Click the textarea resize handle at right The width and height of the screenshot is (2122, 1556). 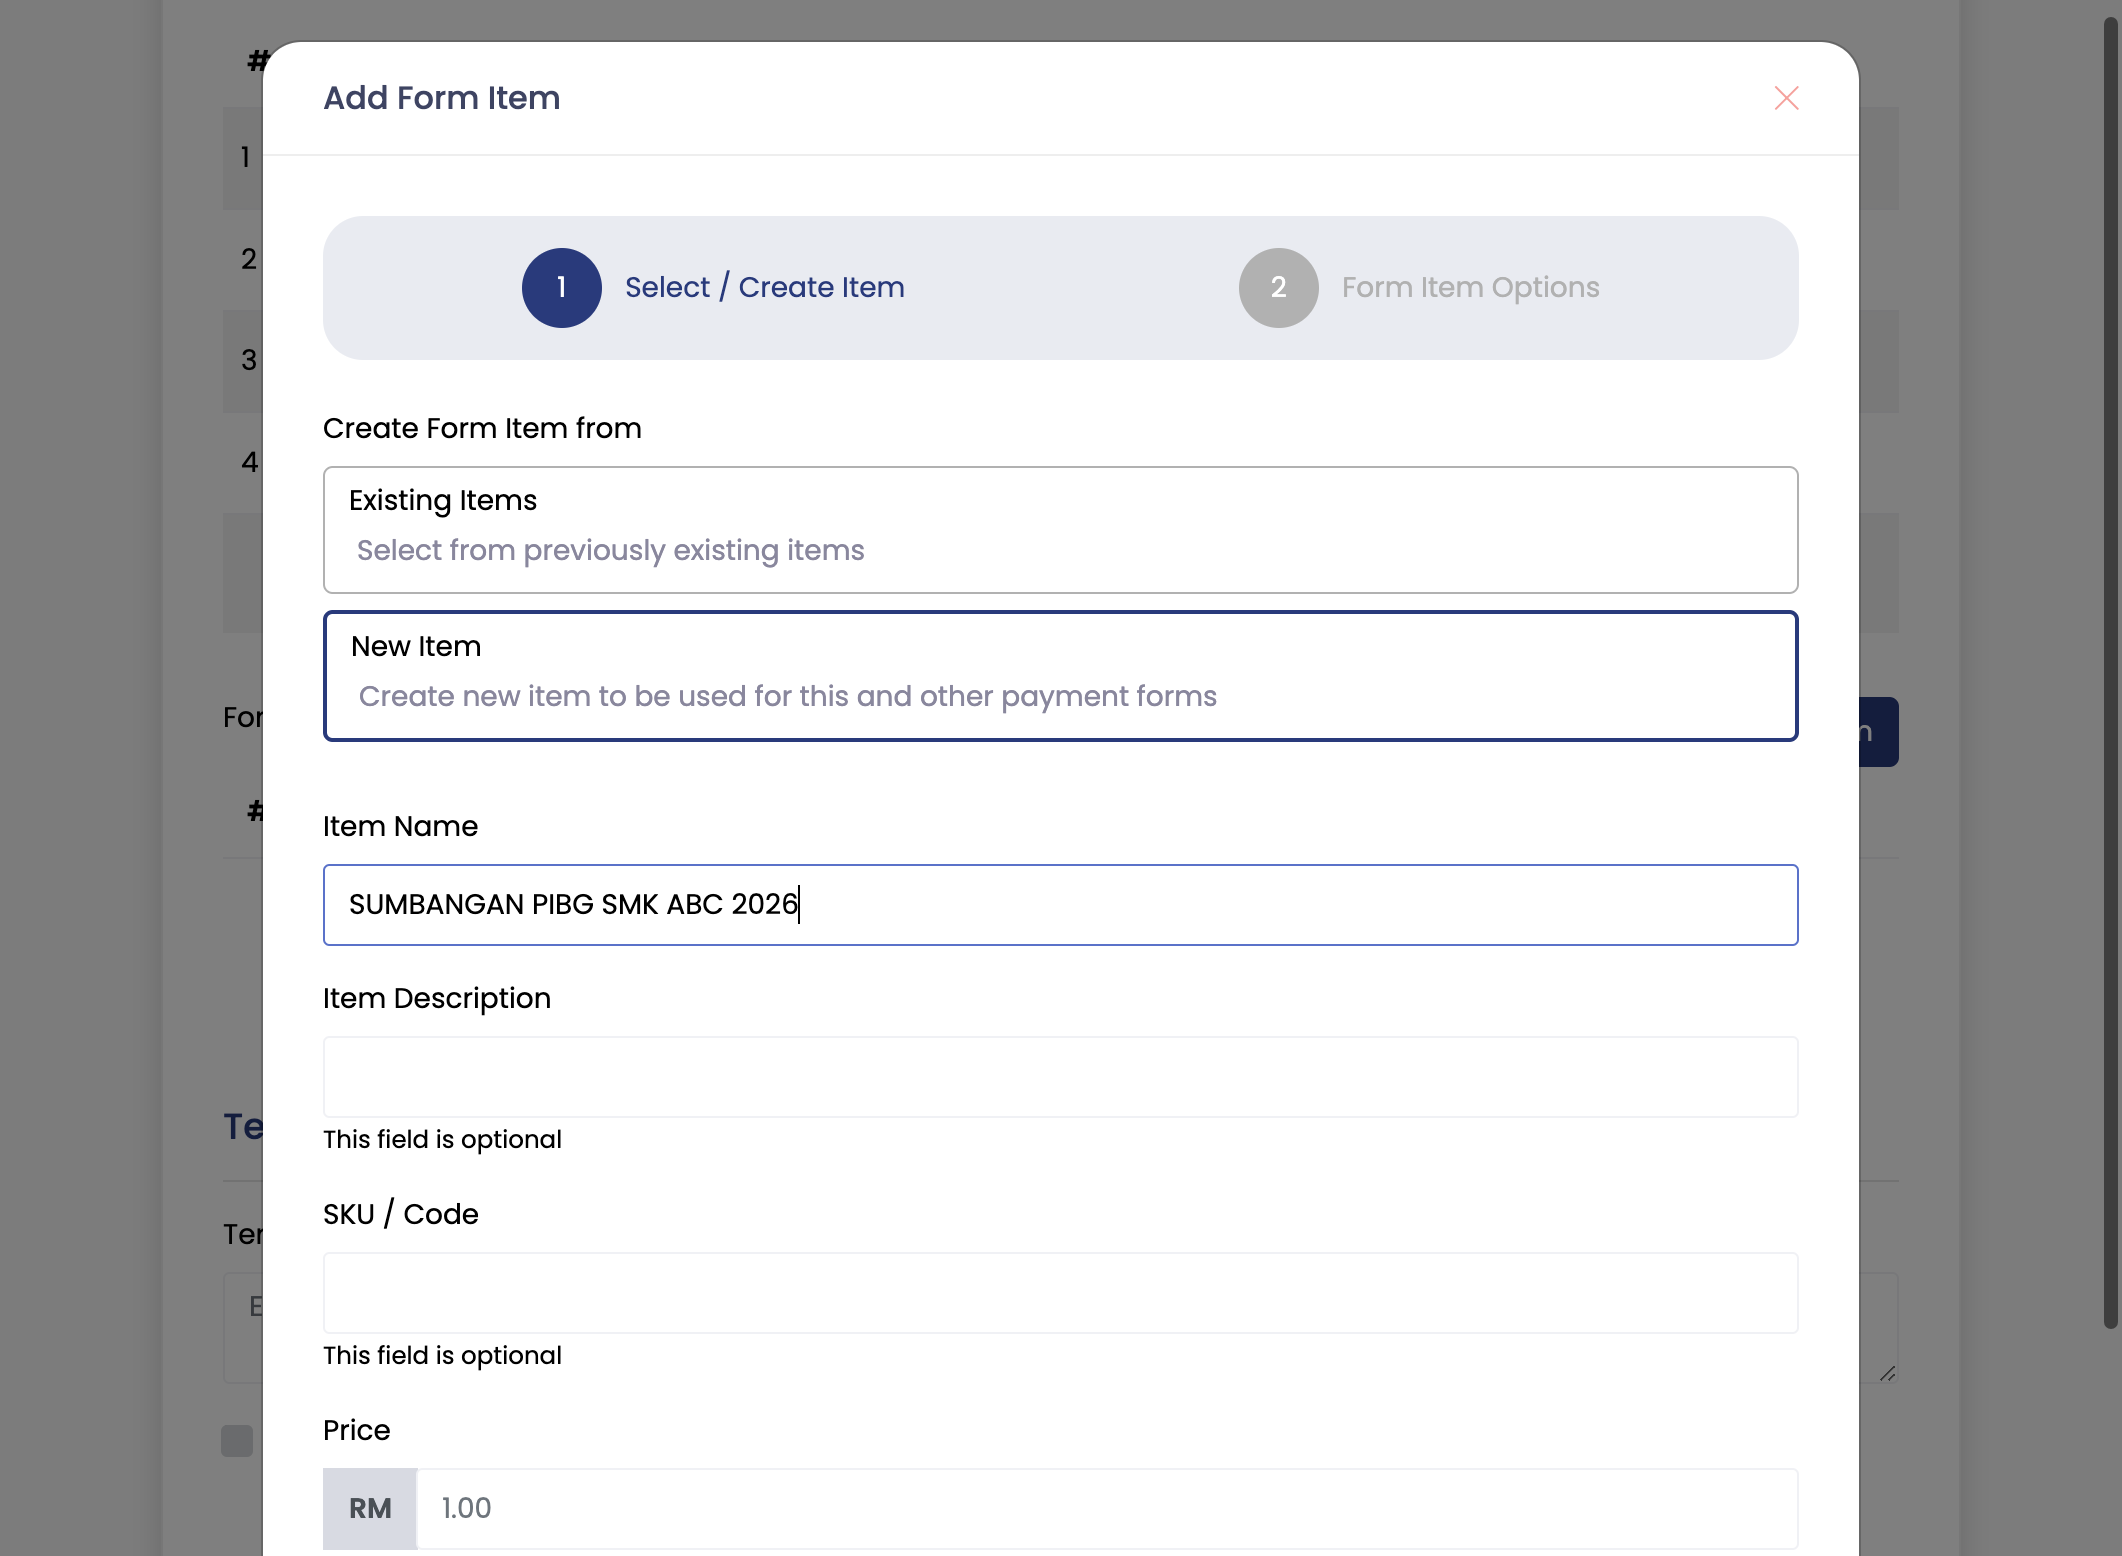(x=1887, y=1373)
